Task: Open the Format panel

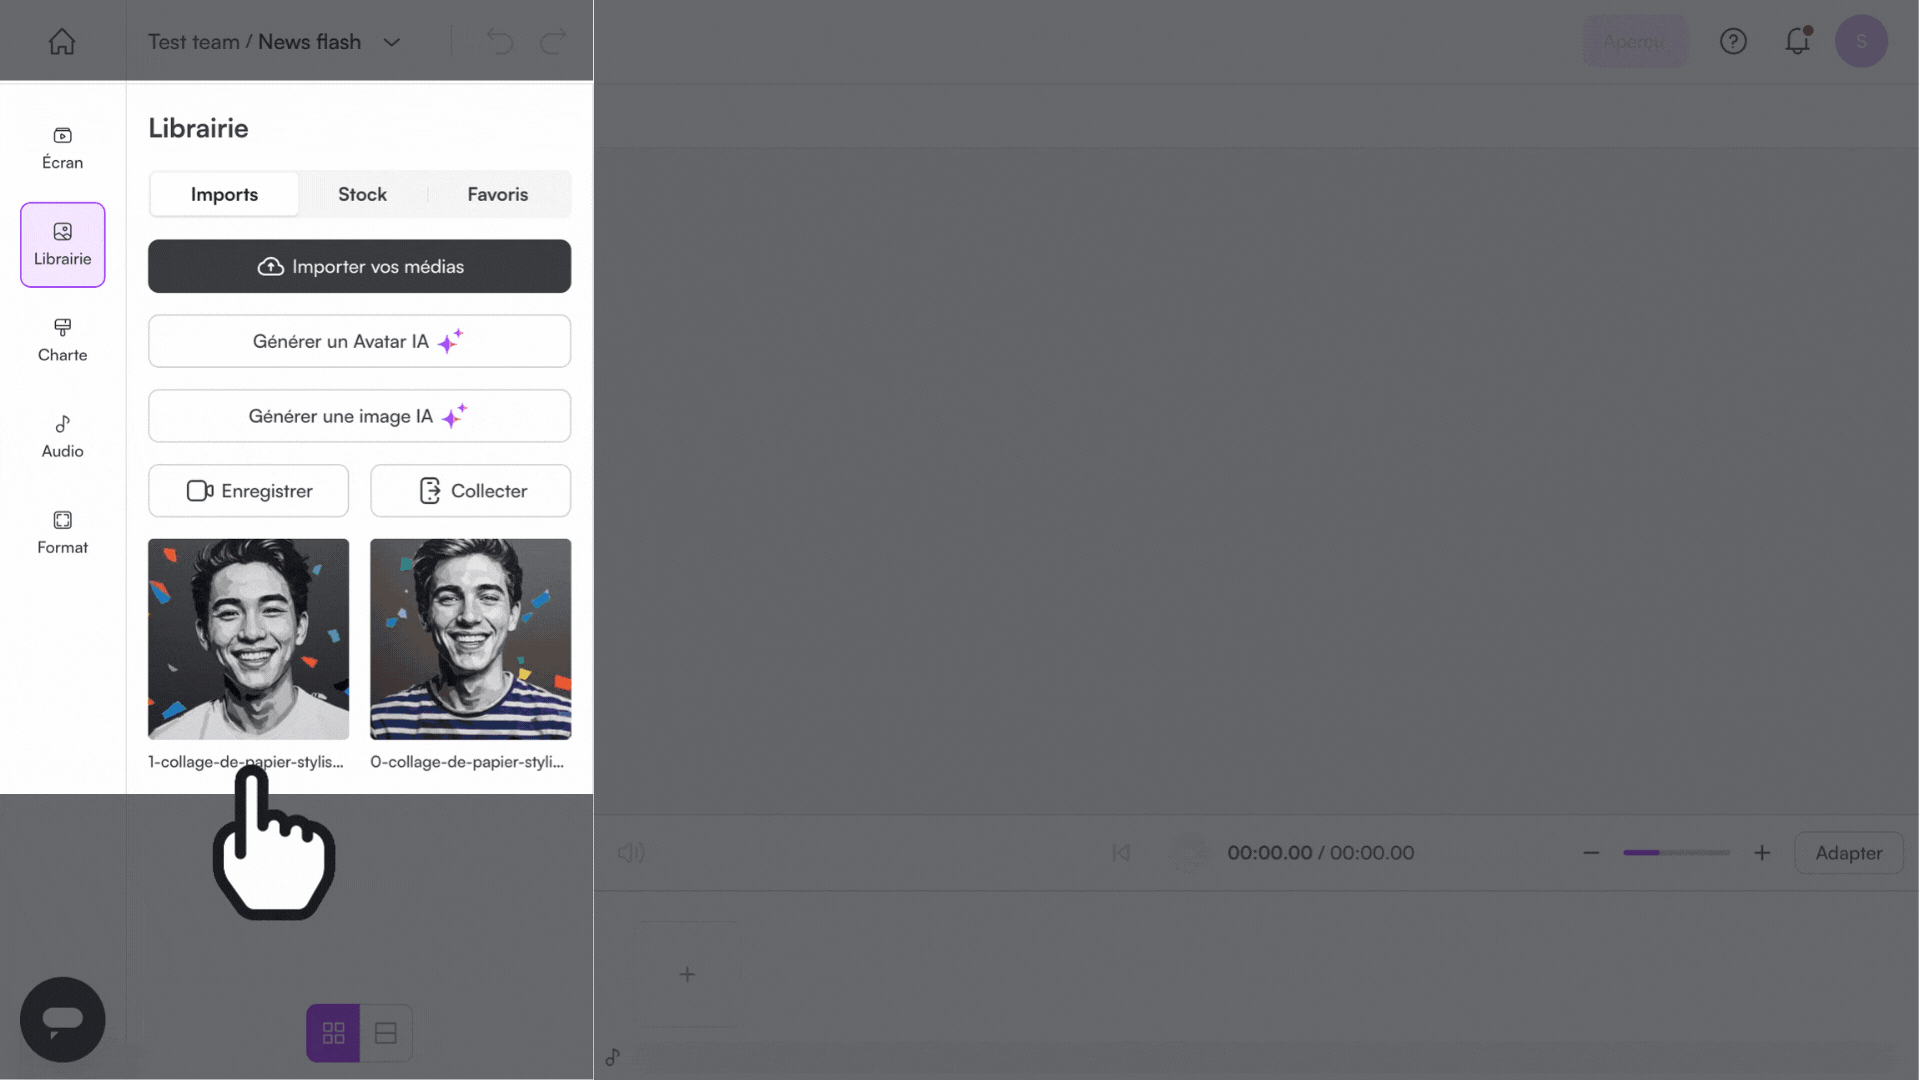Action: pos(62,530)
